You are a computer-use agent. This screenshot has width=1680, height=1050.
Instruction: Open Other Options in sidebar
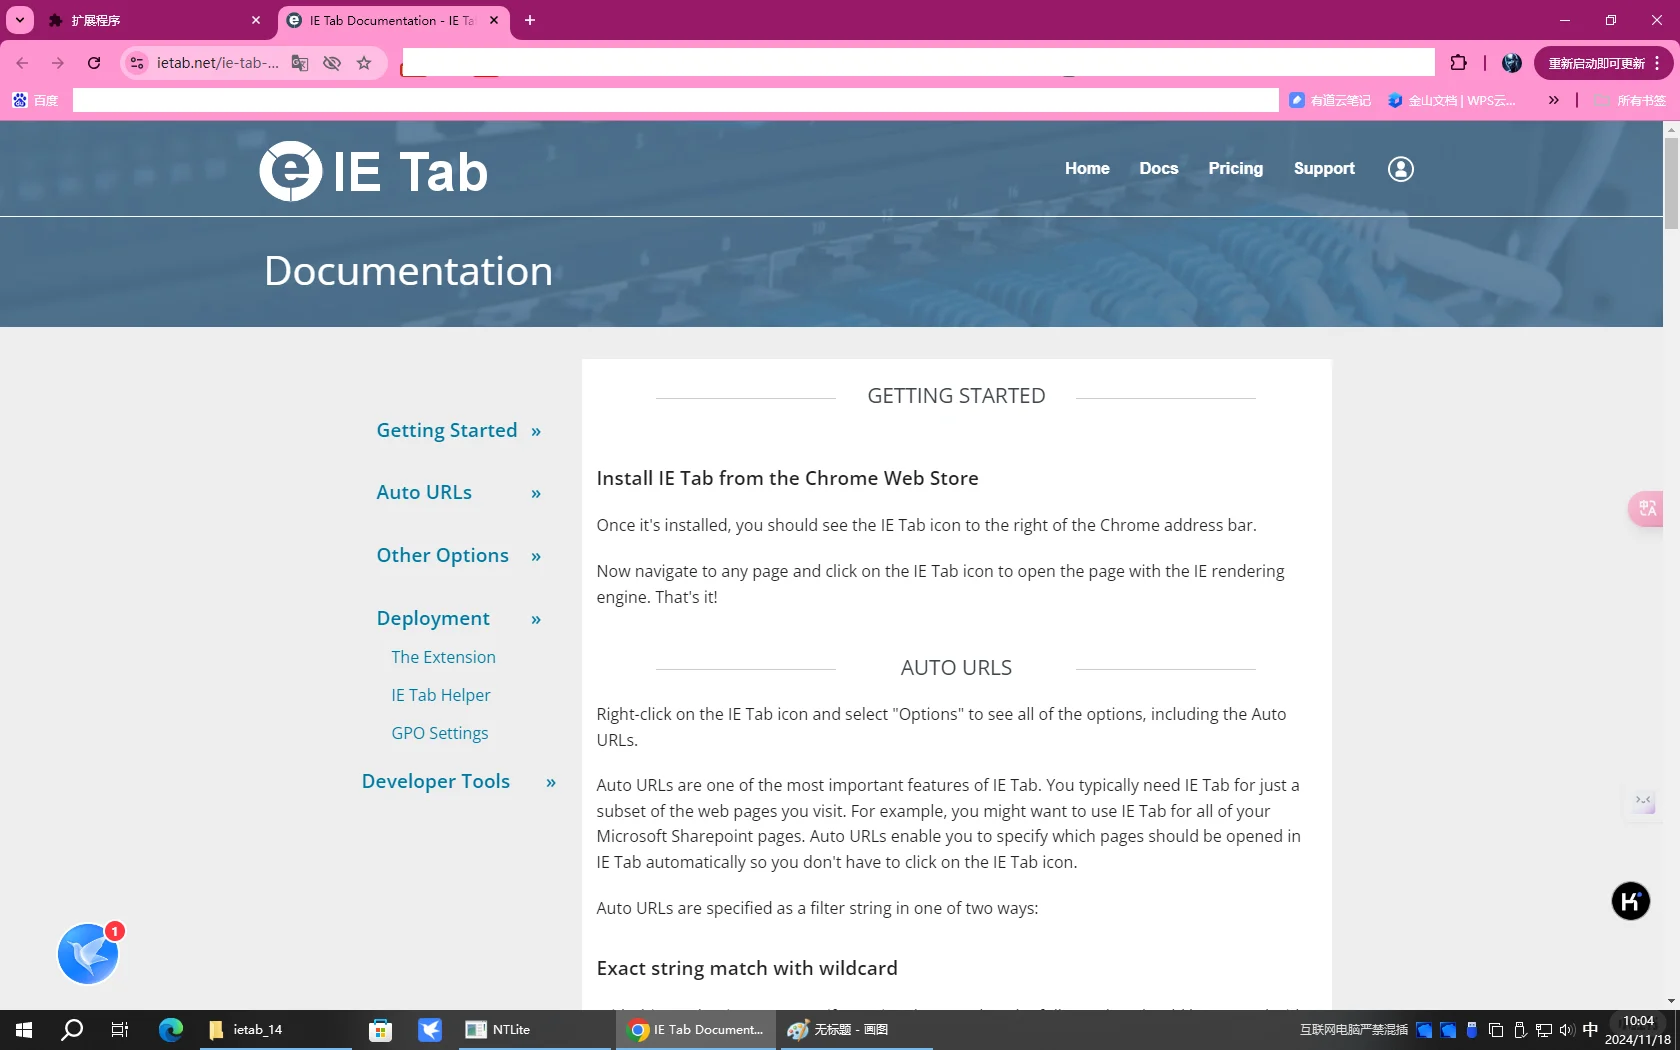pyautogui.click(x=442, y=555)
